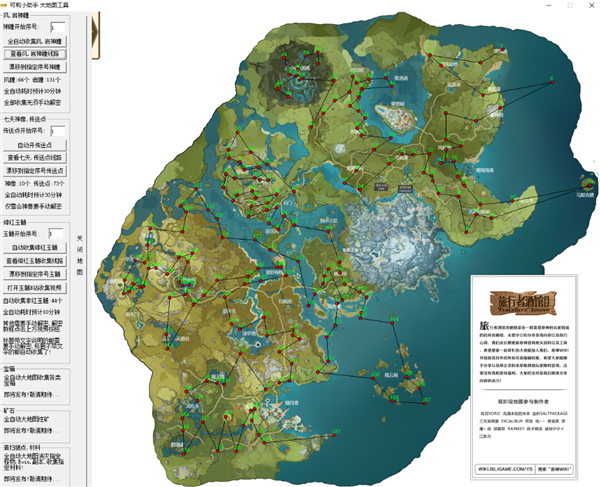Click the far northeast marker numbered 6
The height and width of the screenshot is (487, 600).
pos(552,82)
